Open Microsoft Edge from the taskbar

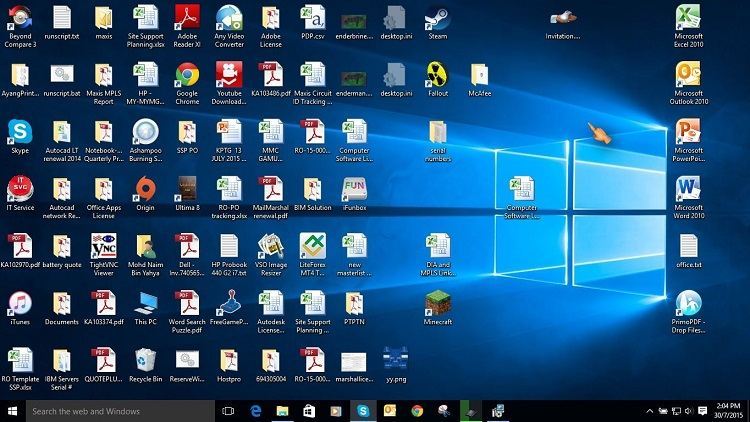point(256,411)
